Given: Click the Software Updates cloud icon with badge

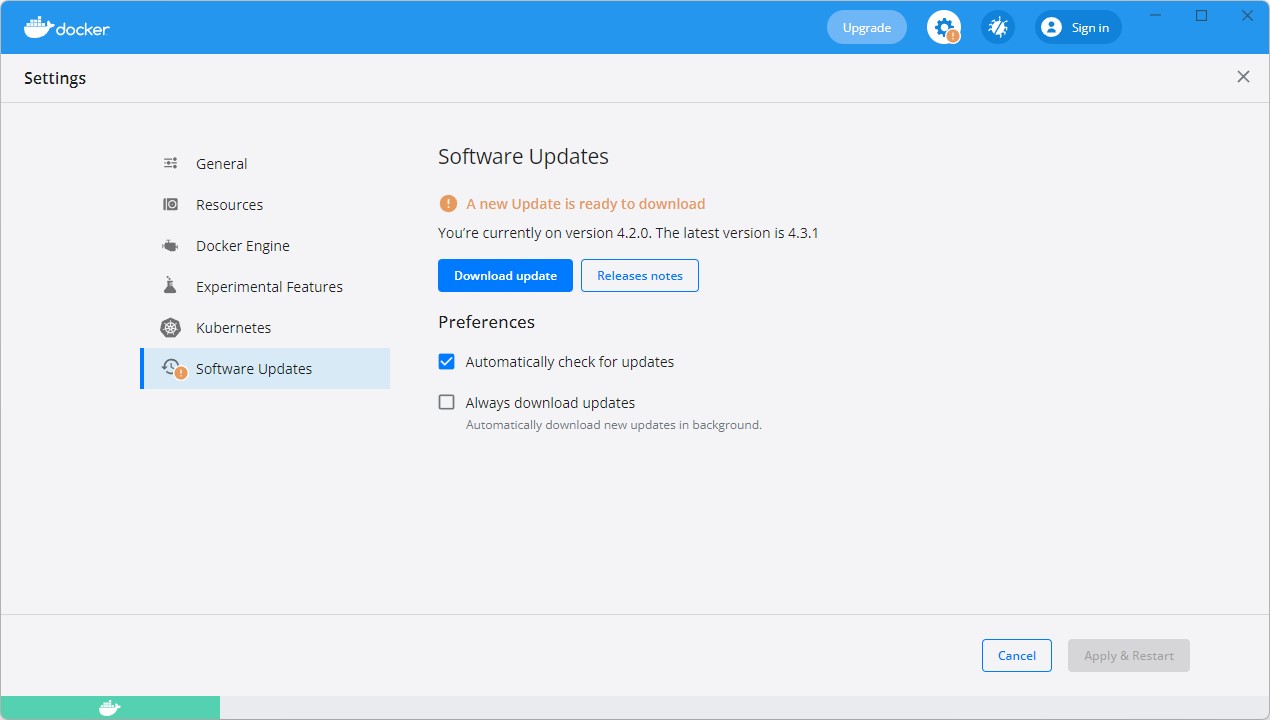Looking at the screenshot, I should (x=172, y=368).
